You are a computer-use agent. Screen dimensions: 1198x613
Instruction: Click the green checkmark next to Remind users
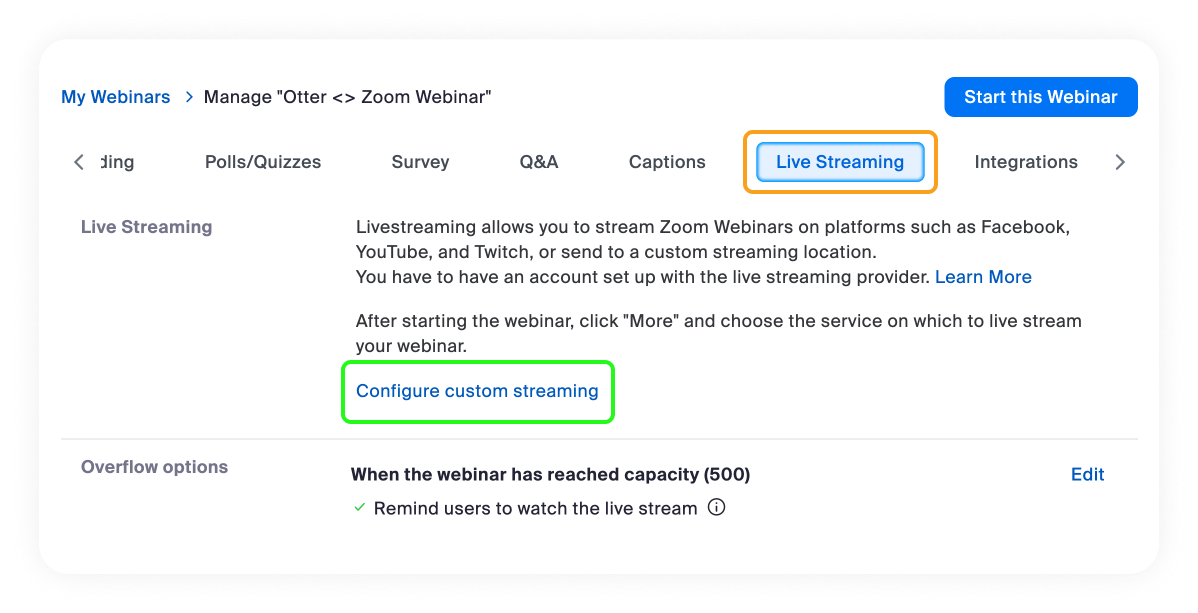point(360,508)
